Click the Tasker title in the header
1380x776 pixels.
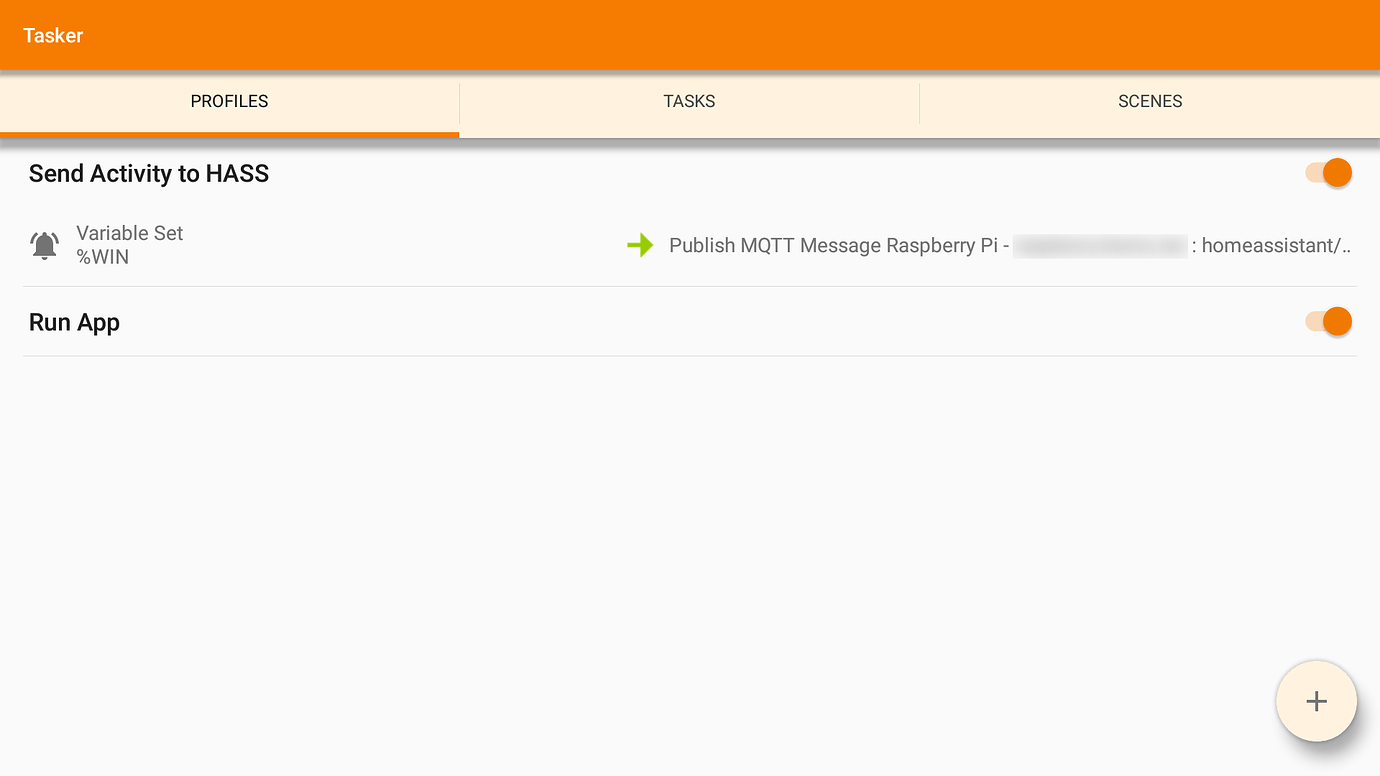pyautogui.click(x=53, y=35)
